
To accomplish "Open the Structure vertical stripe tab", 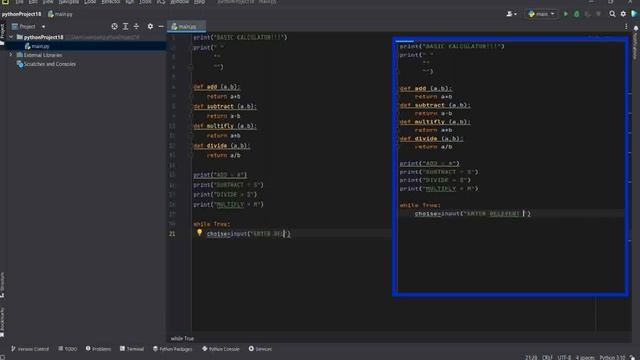I will [x=2, y=285].
